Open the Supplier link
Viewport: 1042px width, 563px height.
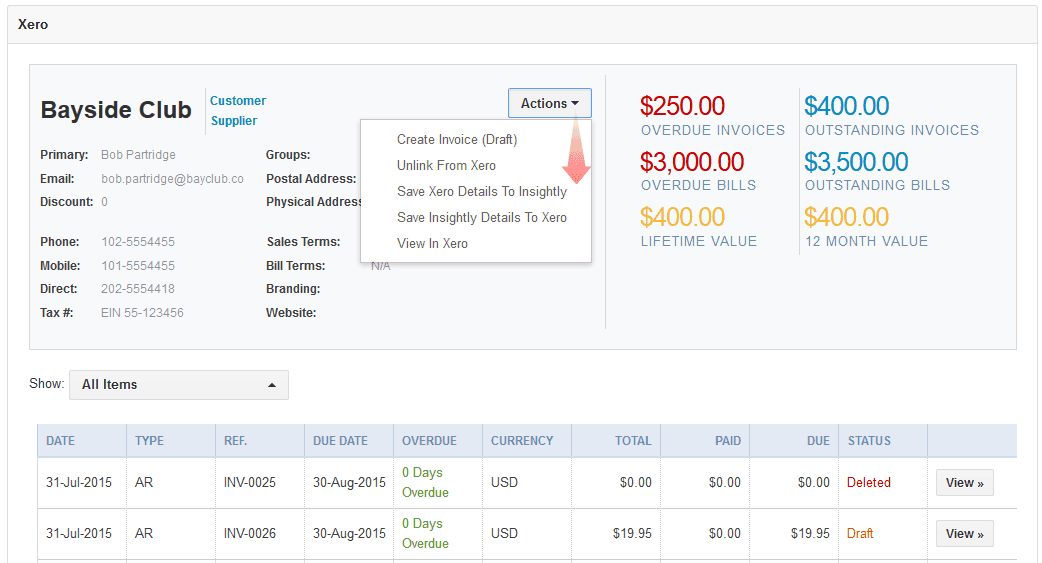(234, 120)
